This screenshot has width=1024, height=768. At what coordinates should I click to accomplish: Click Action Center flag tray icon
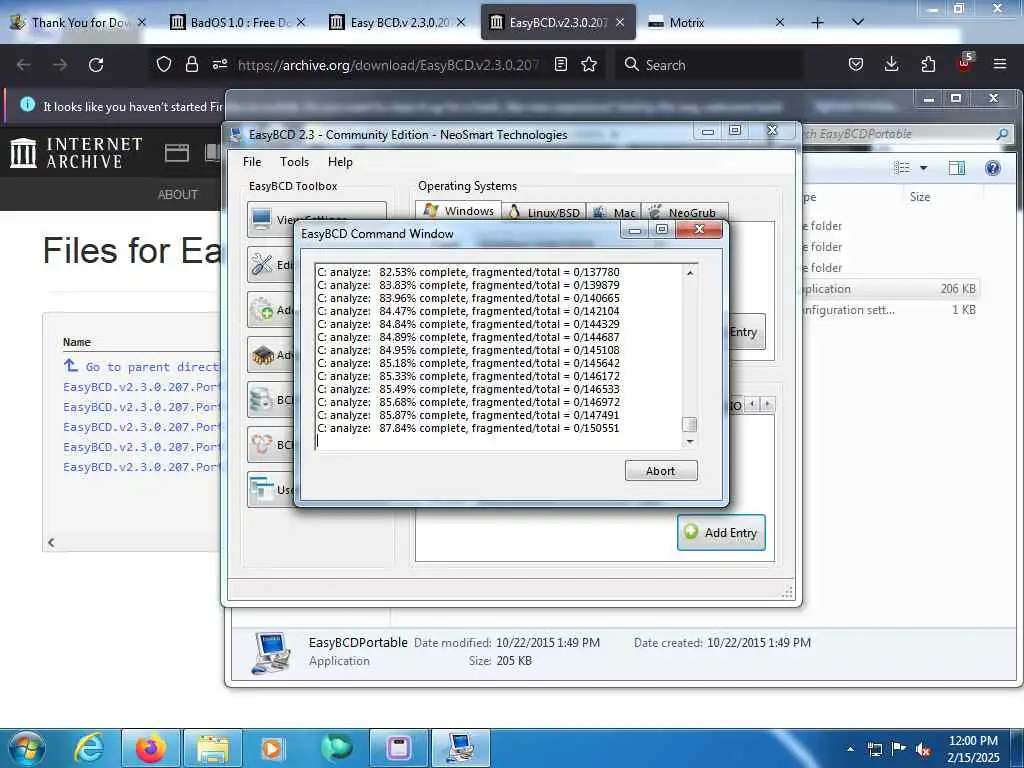[899, 749]
